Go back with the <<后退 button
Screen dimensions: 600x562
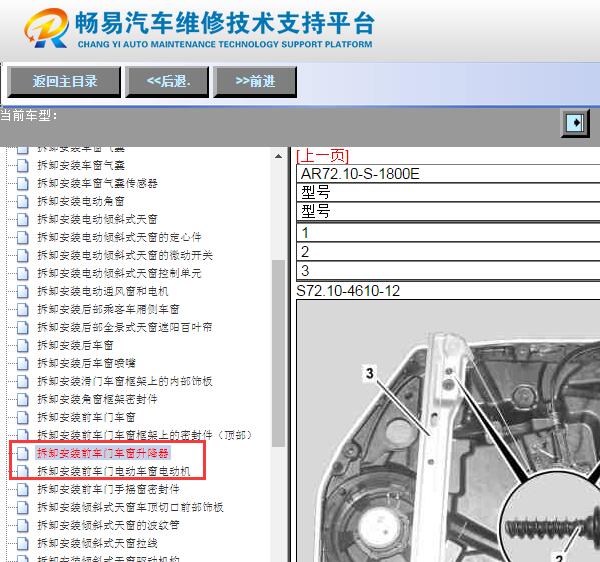(167, 81)
